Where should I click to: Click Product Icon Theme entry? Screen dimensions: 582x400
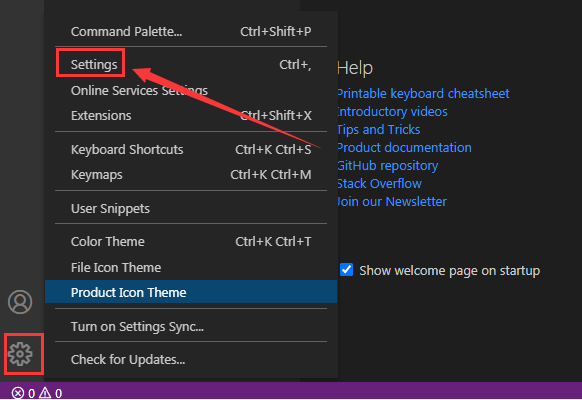click(x=191, y=292)
